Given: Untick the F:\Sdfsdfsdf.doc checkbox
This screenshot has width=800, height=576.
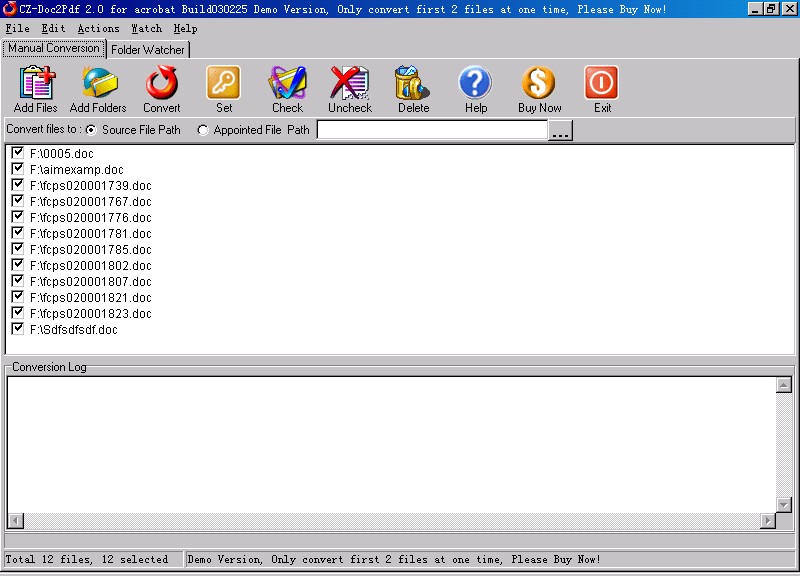Looking at the screenshot, I should click(x=17, y=329).
